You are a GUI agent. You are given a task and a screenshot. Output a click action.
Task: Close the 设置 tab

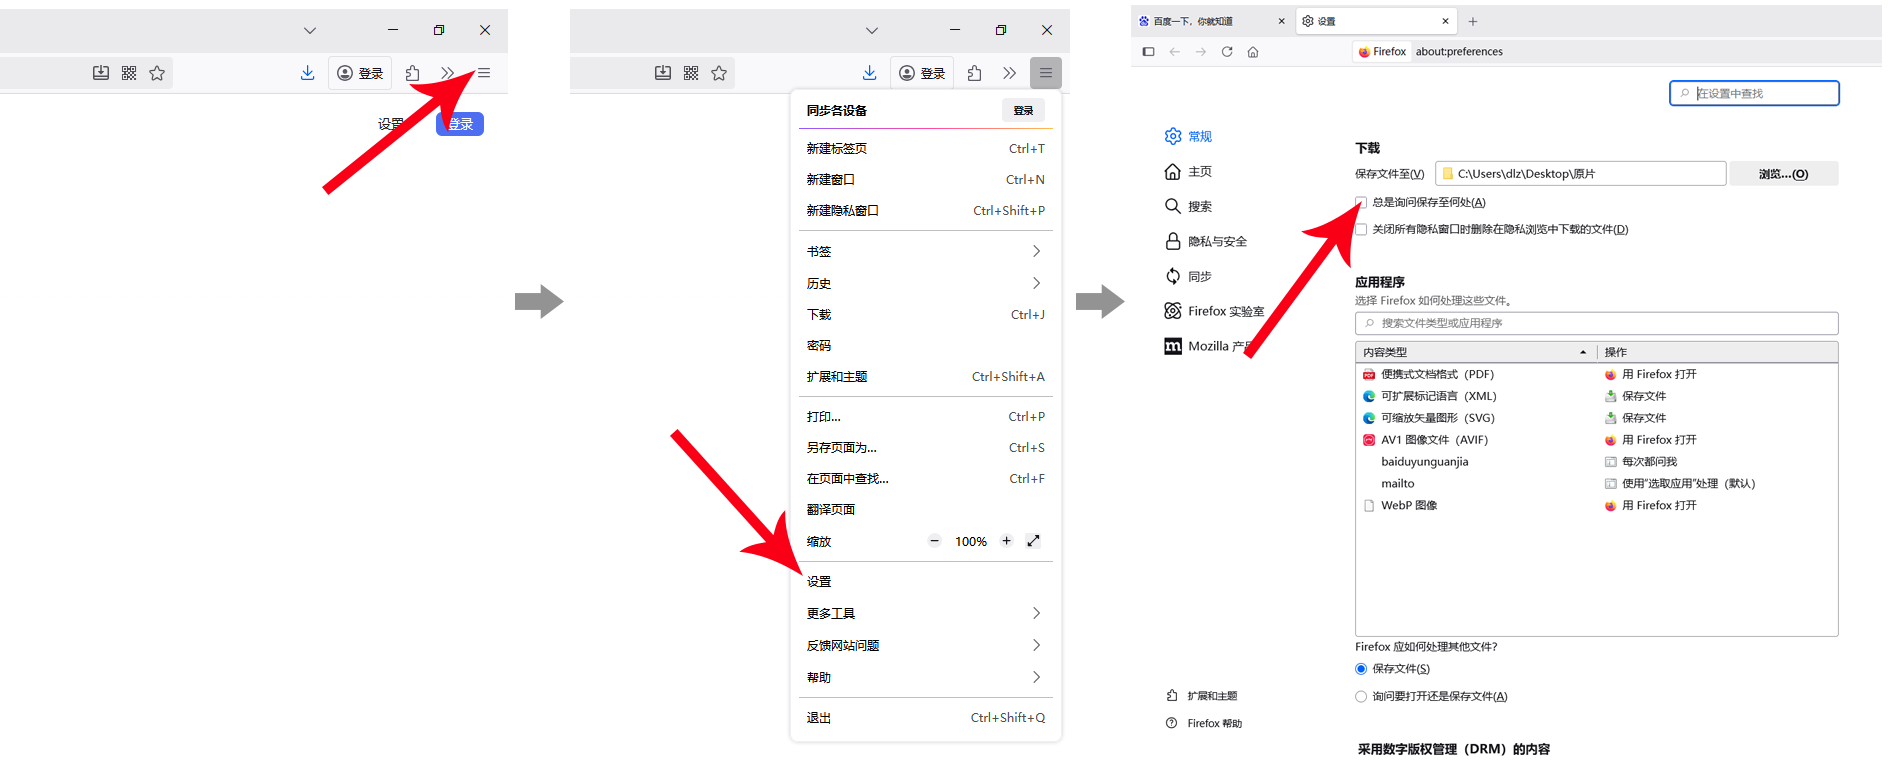1445,21
